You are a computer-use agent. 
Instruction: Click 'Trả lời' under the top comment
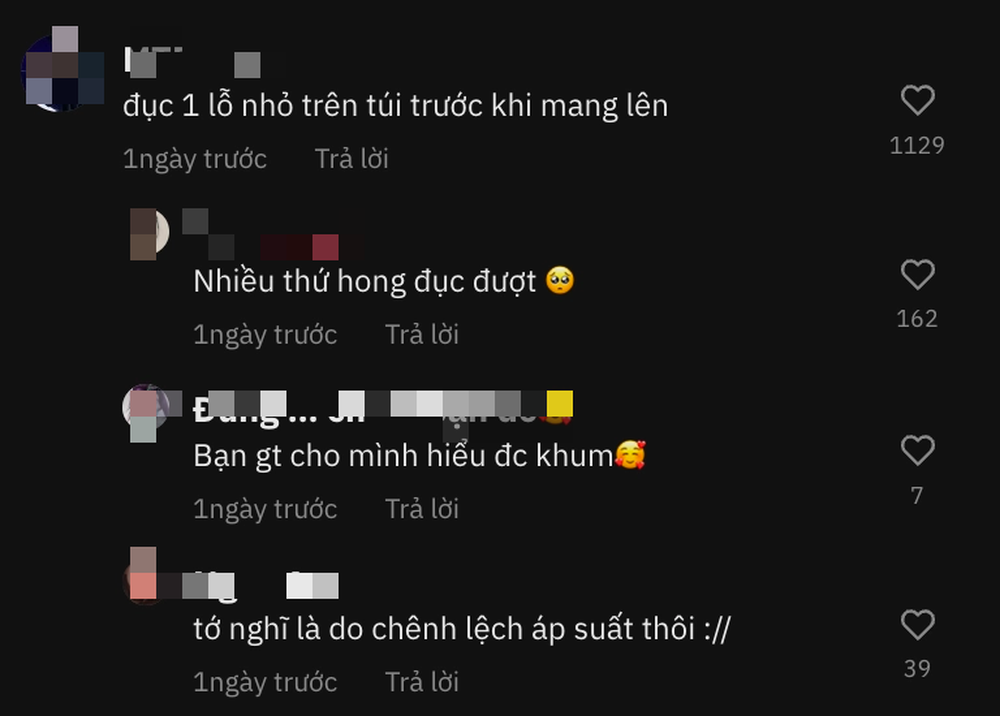pos(351,159)
